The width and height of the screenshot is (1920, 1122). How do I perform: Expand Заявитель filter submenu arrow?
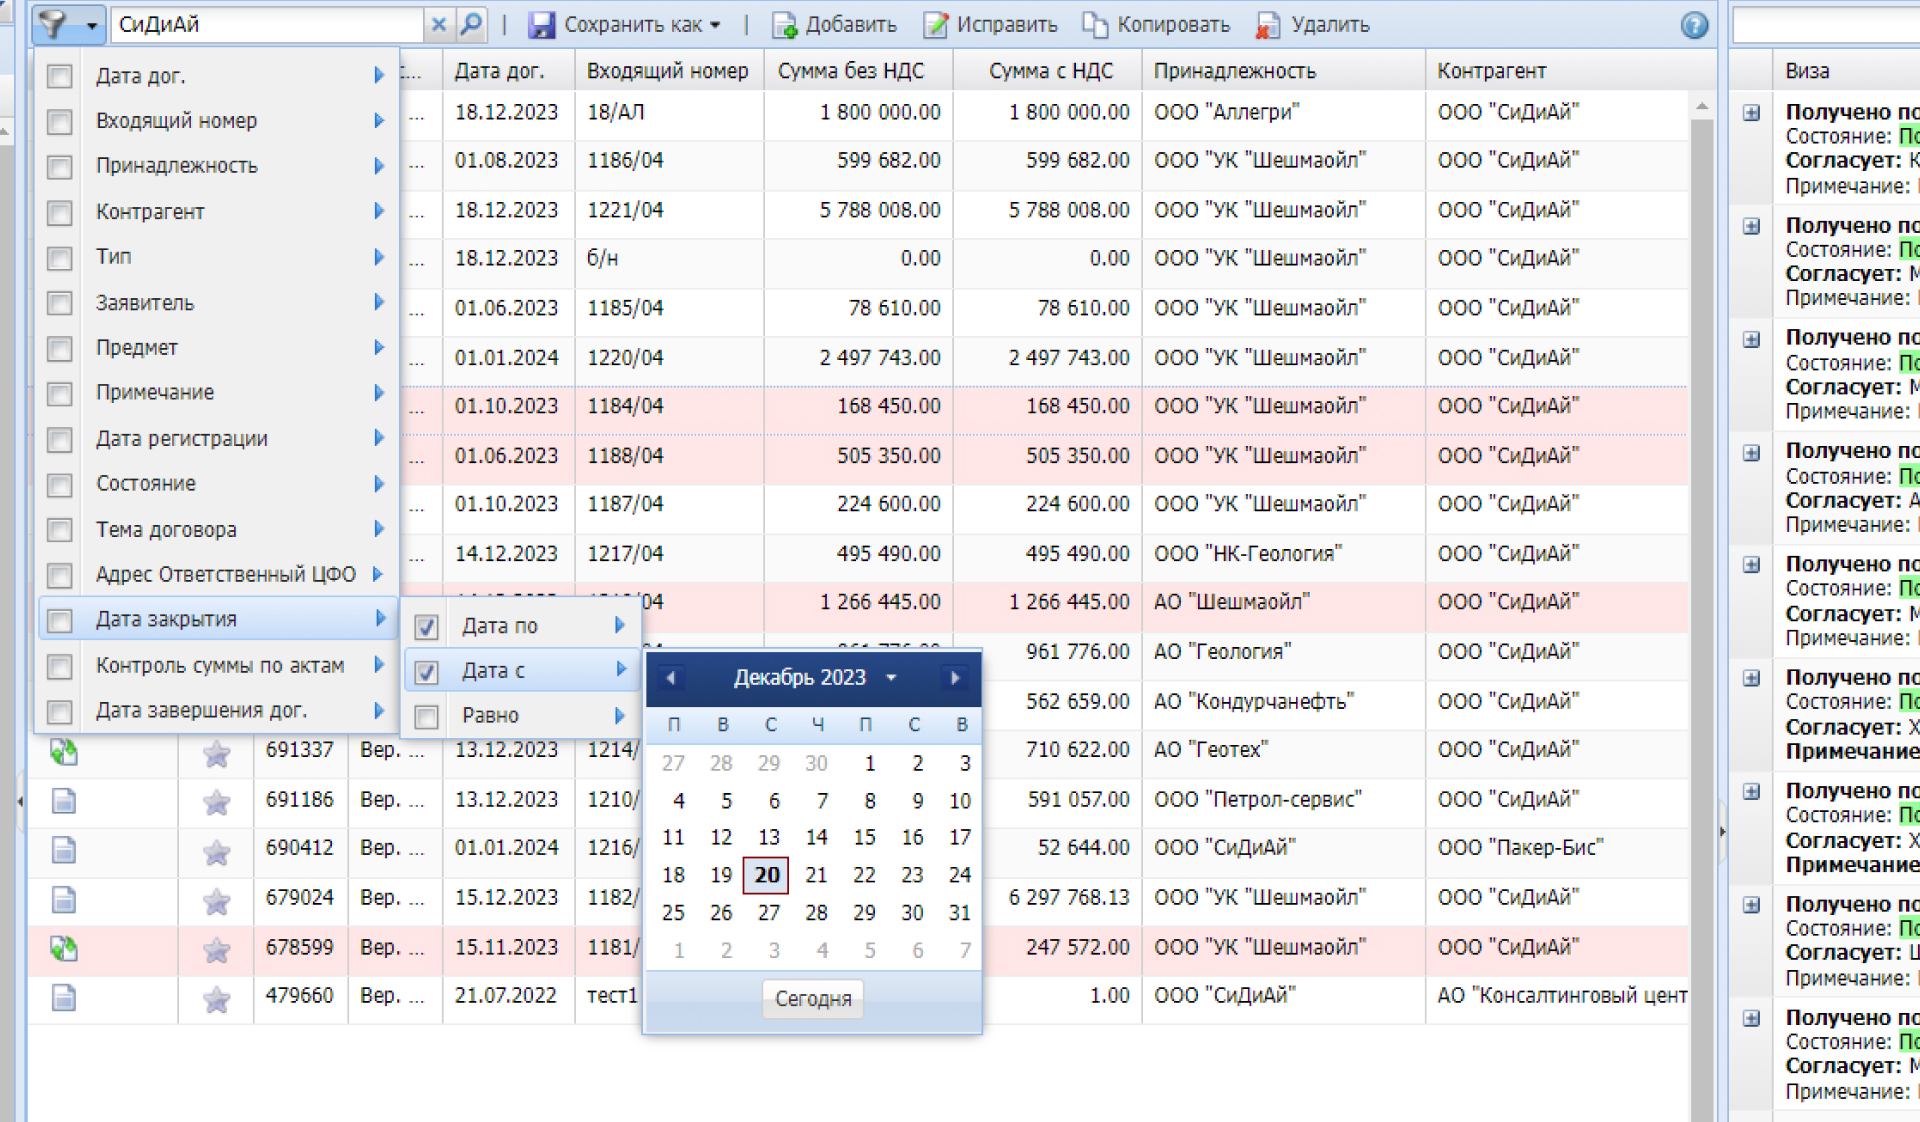click(378, 302)
